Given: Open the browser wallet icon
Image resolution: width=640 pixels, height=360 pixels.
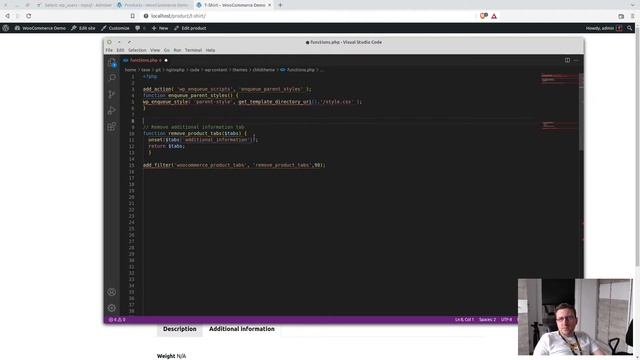Looking at the screenshot, I should (621, 16).
